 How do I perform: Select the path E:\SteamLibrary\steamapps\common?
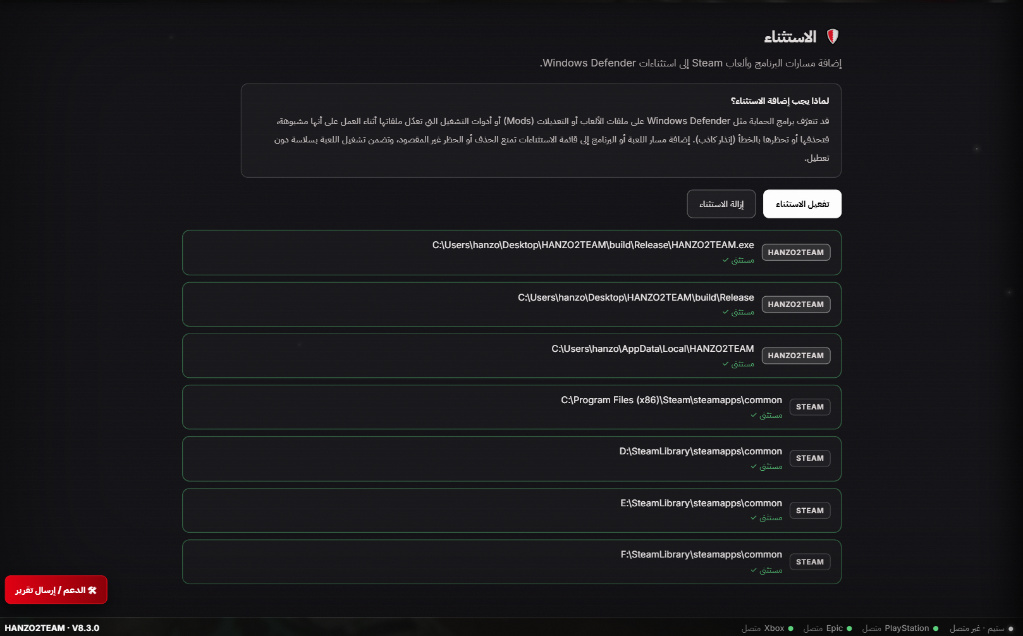[x=701, y=504]
